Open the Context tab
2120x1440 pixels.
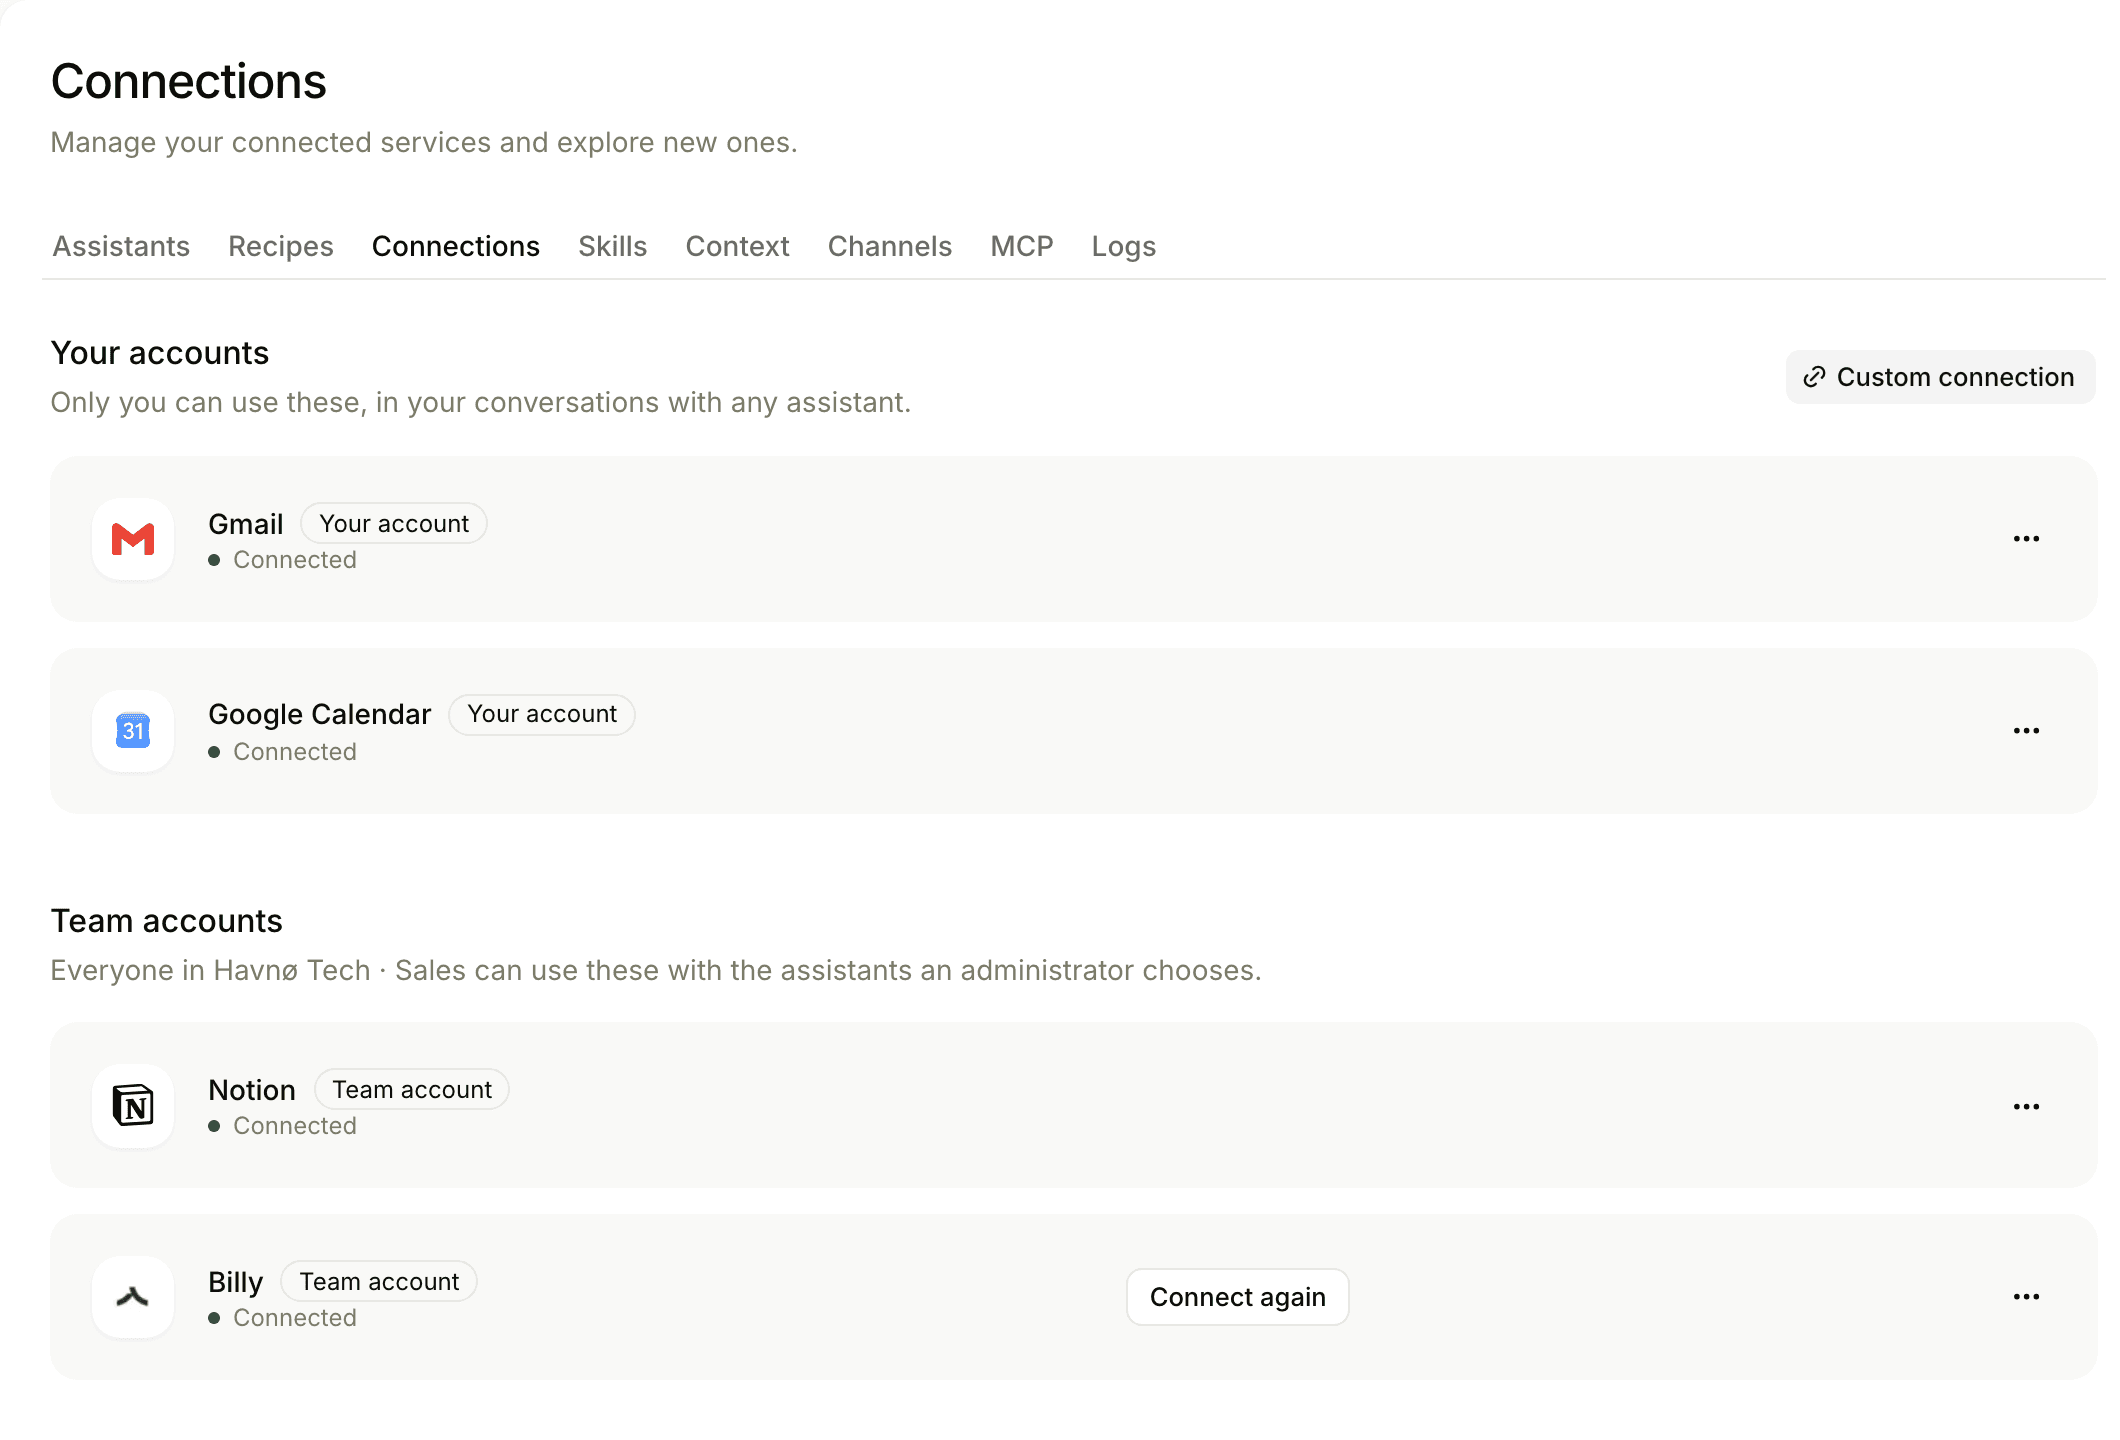click(738, 246)
